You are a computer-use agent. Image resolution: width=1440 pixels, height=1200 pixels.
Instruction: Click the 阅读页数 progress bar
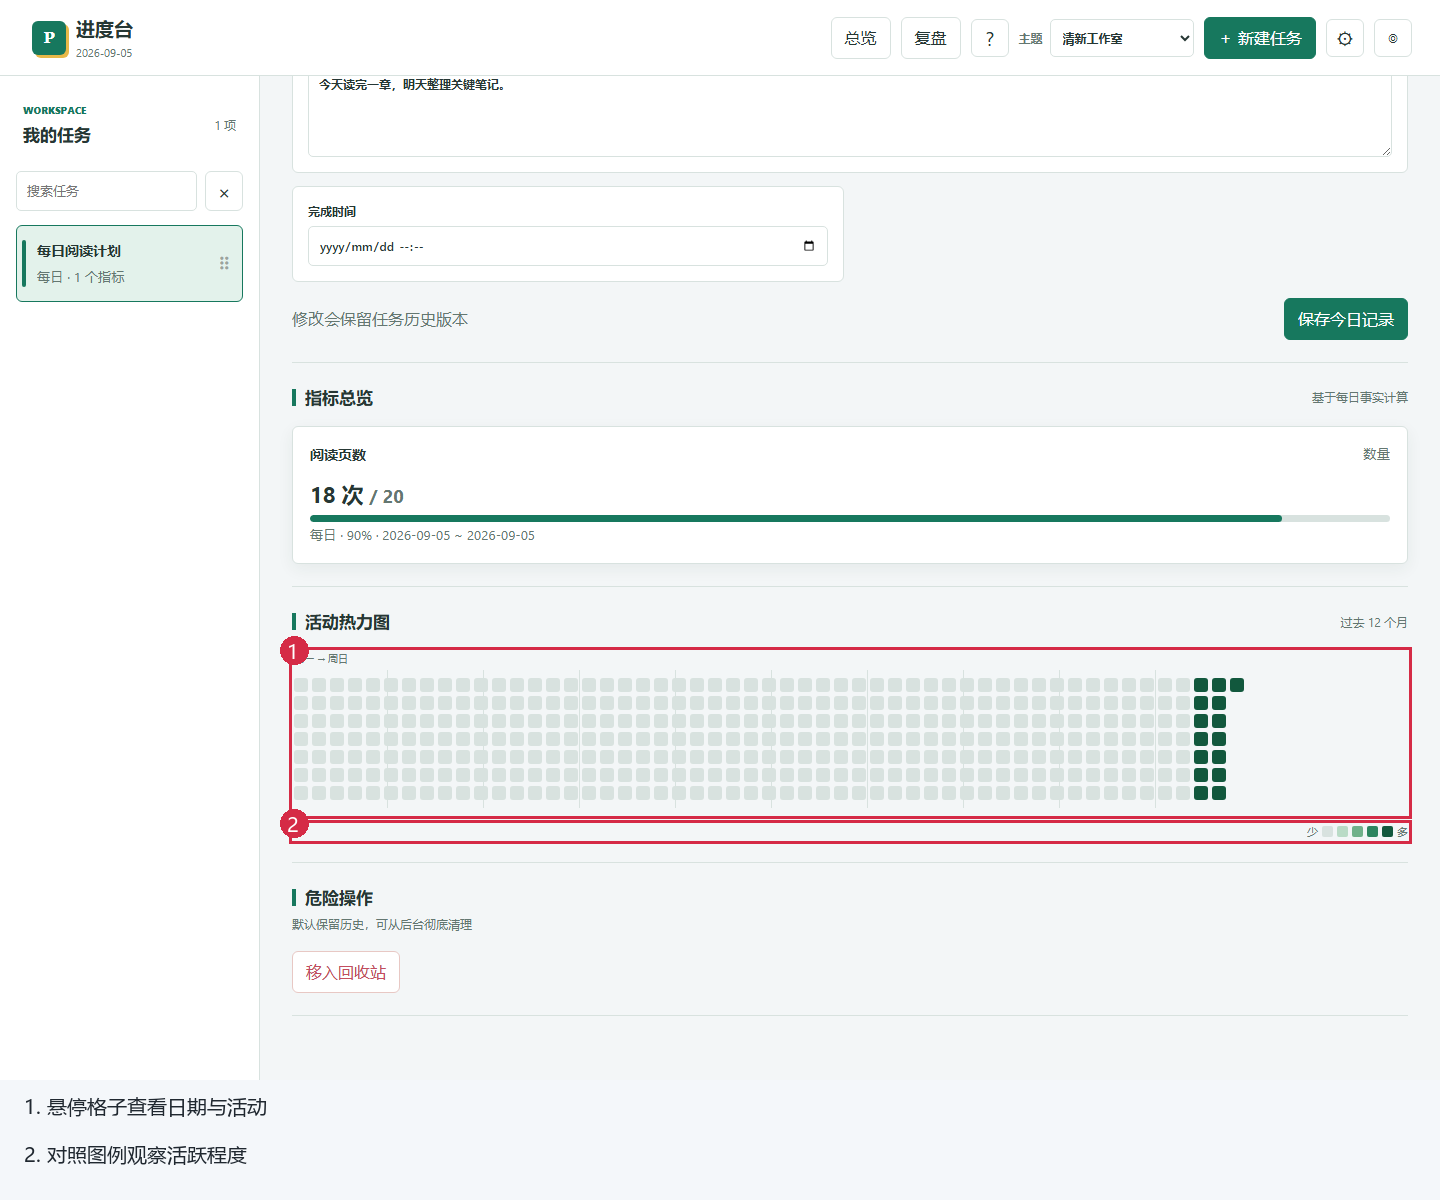click(x=850, y=518)
